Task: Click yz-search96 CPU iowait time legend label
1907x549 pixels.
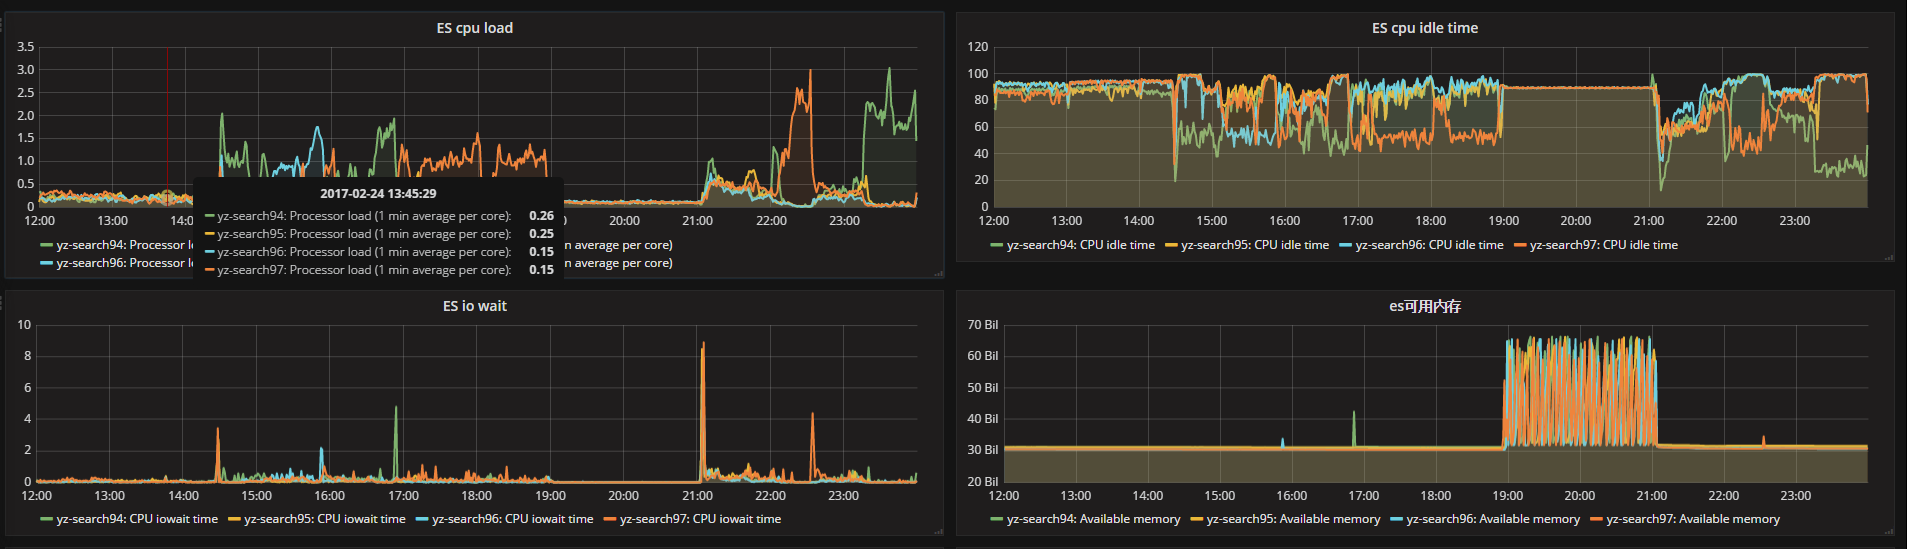Action: 512,519
